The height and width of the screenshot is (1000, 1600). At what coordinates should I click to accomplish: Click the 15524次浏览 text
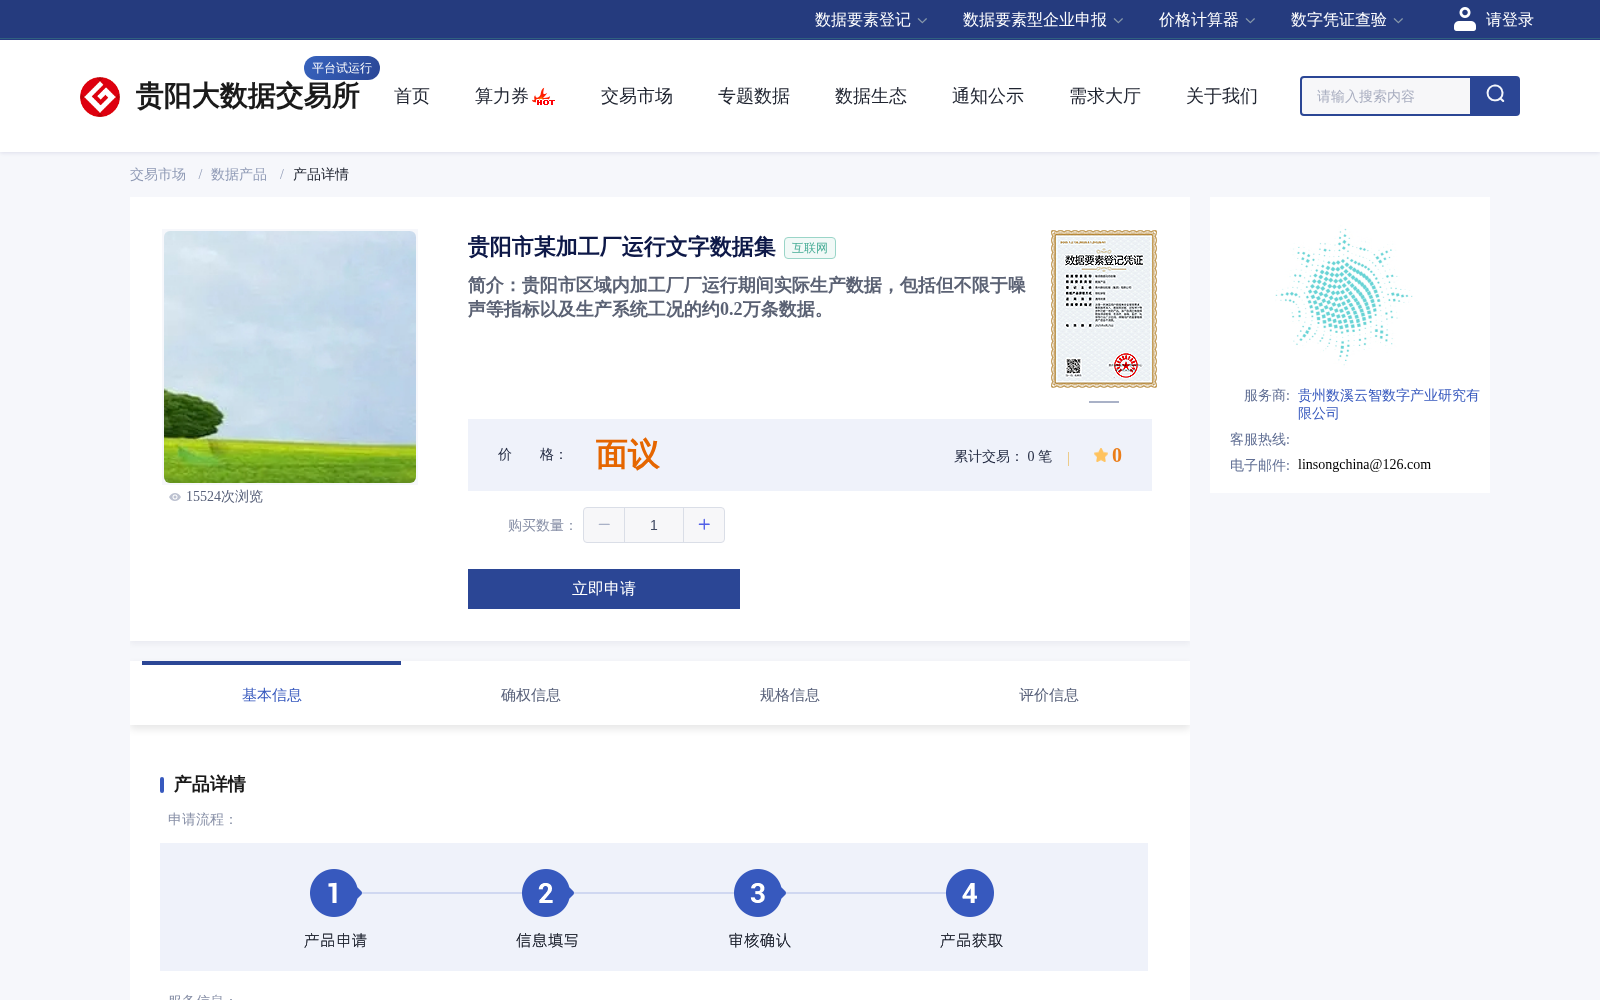[224, 497]
